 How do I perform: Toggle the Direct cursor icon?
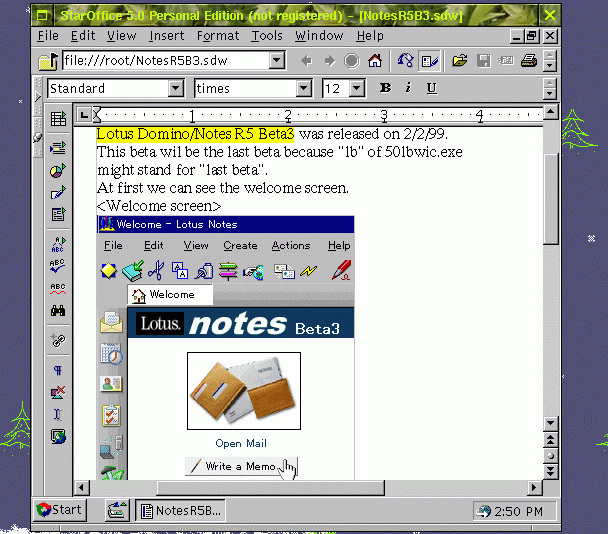[58, 415]
